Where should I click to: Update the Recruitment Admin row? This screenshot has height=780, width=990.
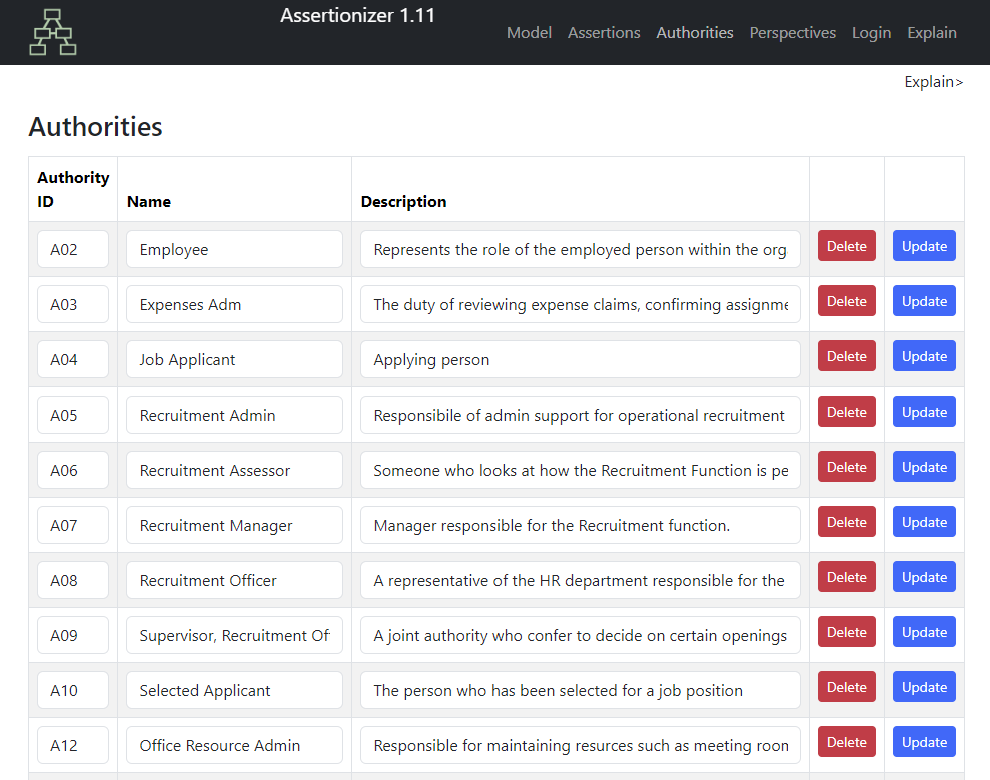924,412
